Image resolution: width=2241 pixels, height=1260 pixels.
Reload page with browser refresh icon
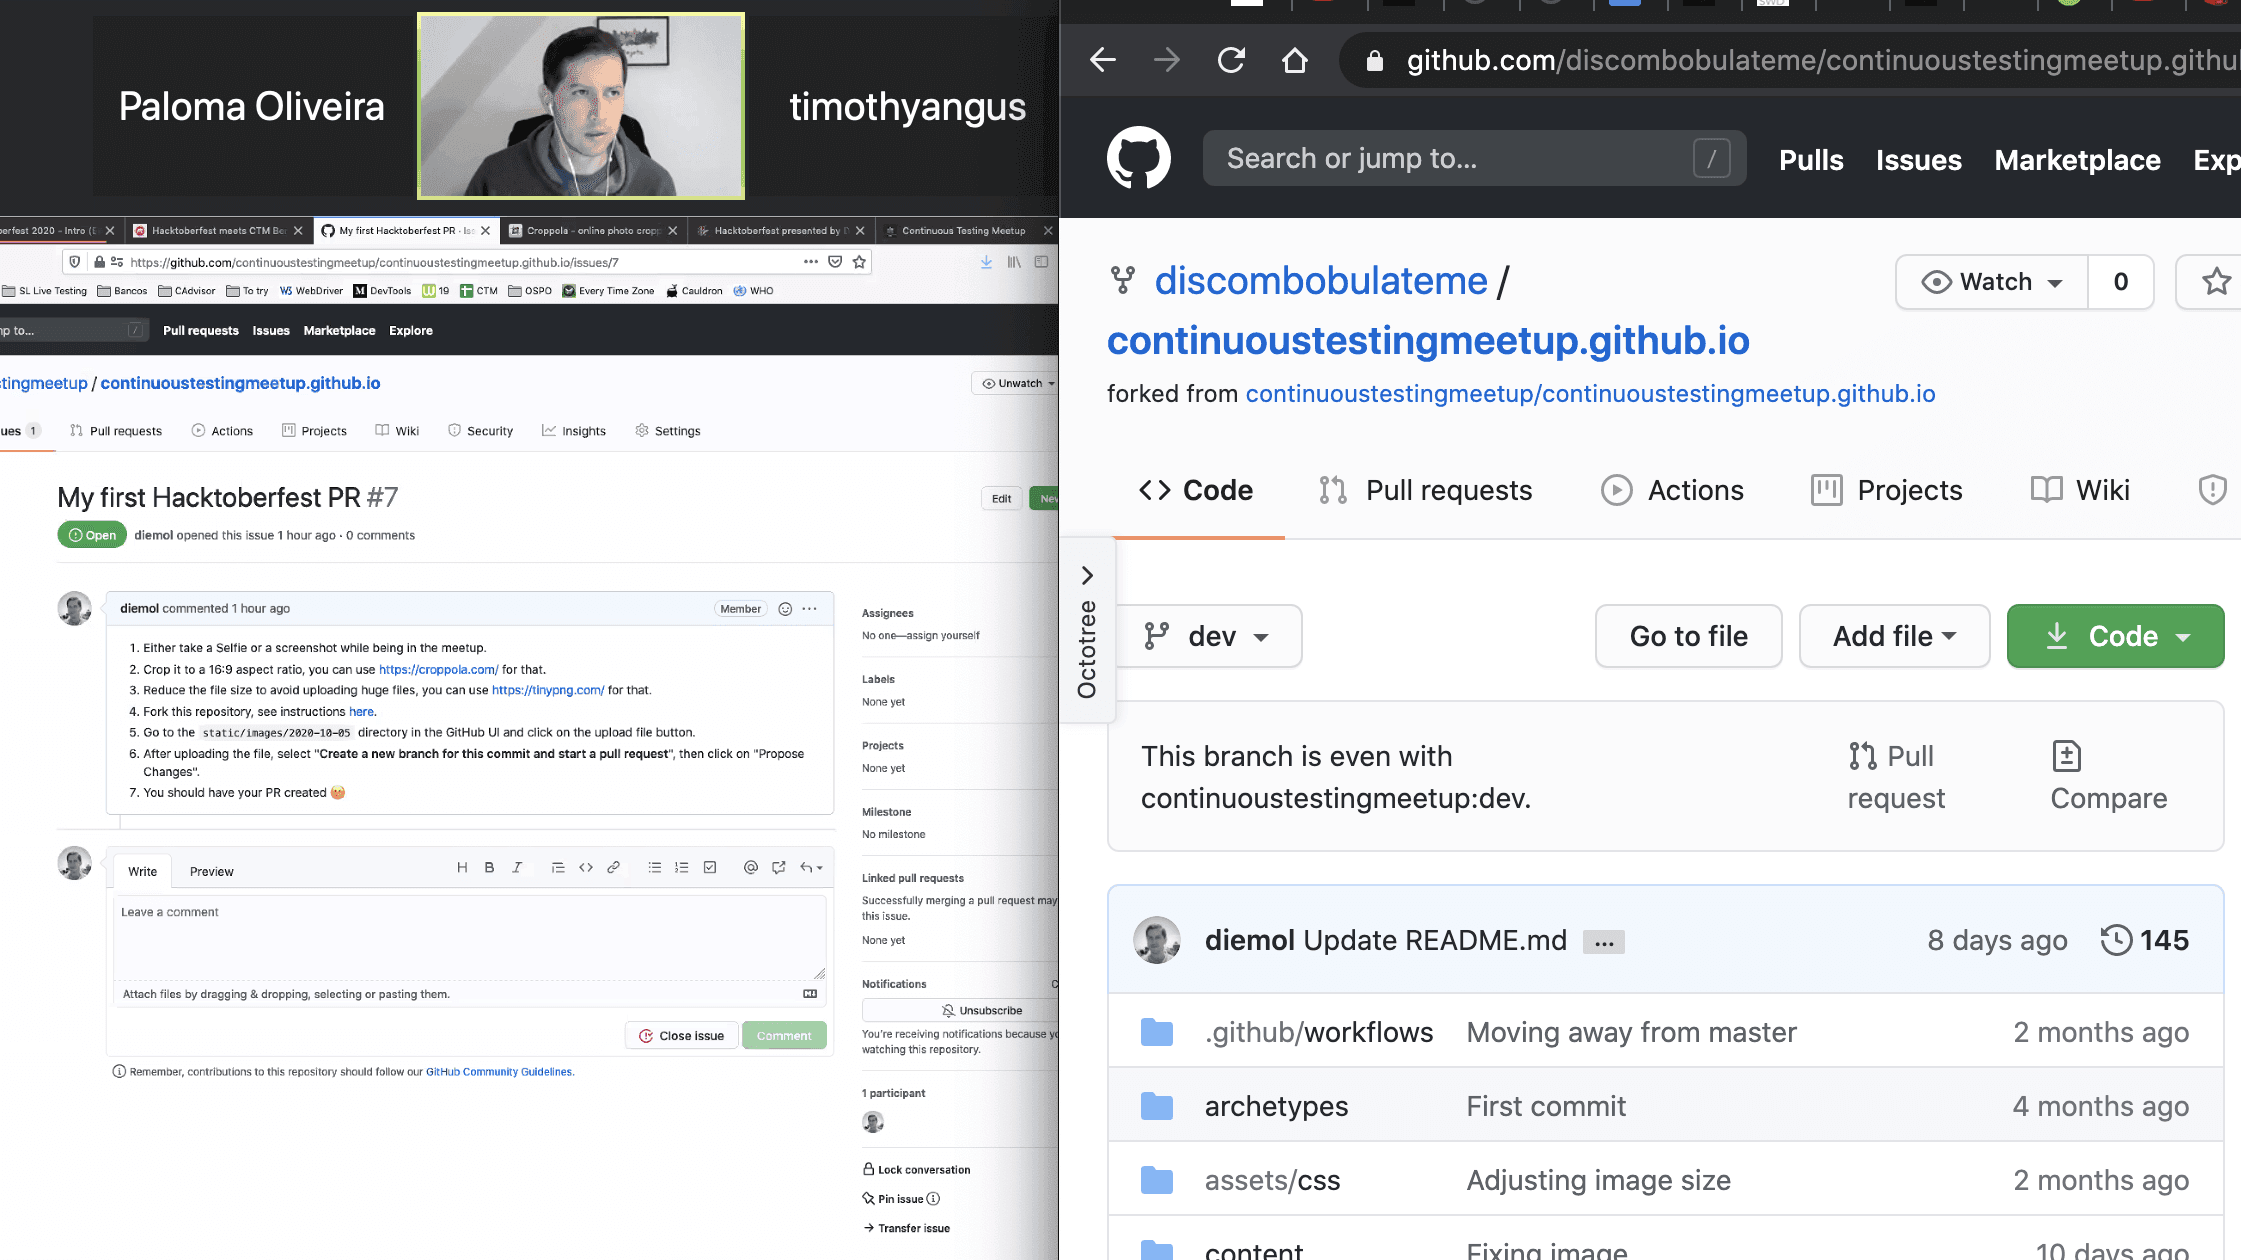1231,60
